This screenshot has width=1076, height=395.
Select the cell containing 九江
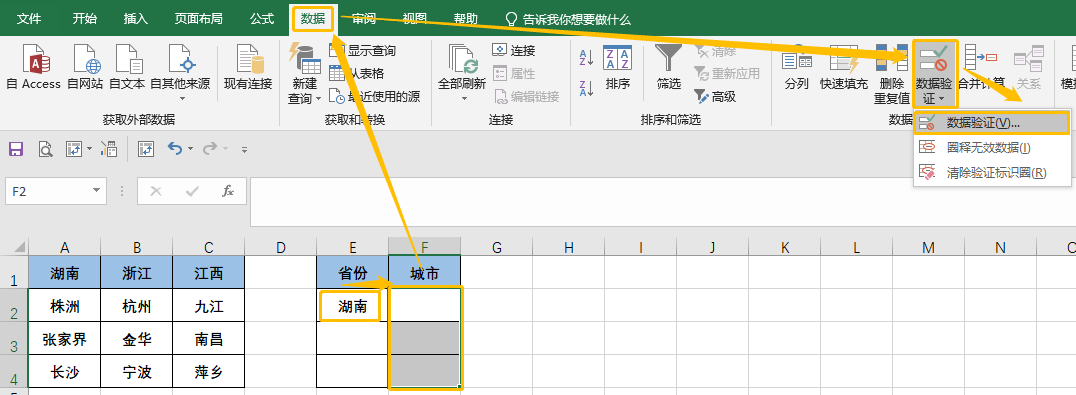(x=209, y=306)
